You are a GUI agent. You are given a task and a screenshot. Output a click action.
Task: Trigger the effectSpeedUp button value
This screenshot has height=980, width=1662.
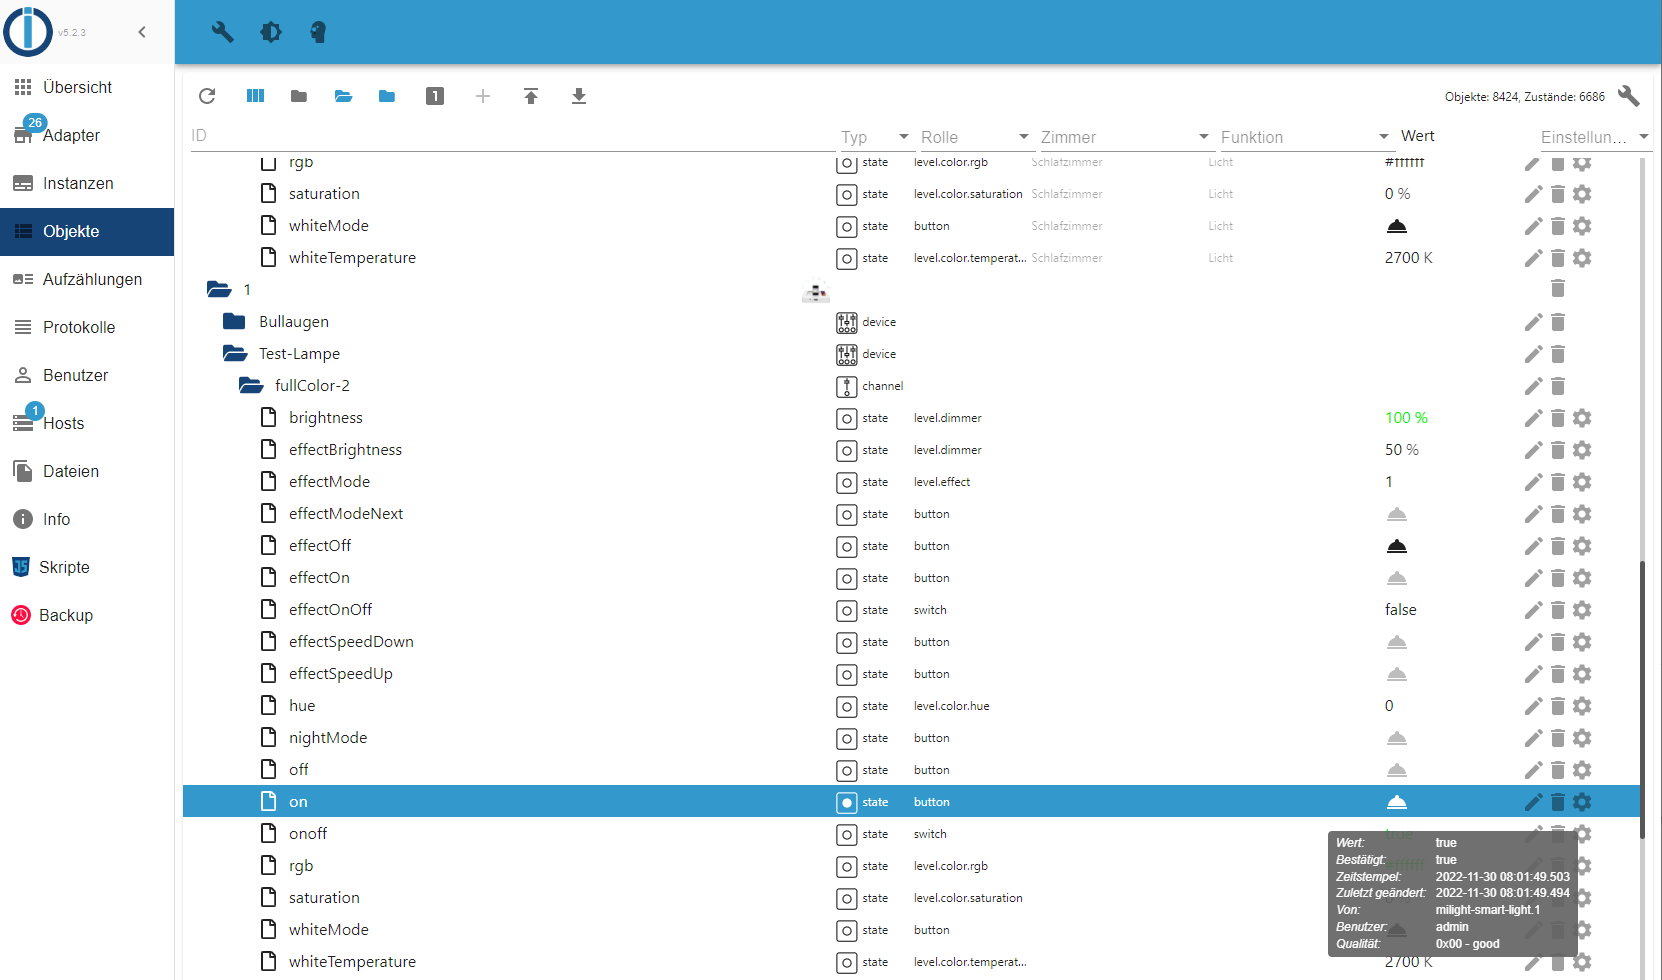pyautogui.click(x=1397, y=674)
